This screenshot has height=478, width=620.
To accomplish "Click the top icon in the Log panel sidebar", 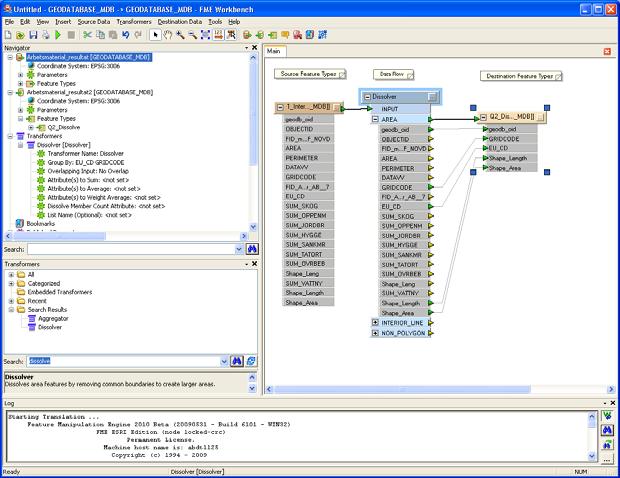I will coord(607,416).
